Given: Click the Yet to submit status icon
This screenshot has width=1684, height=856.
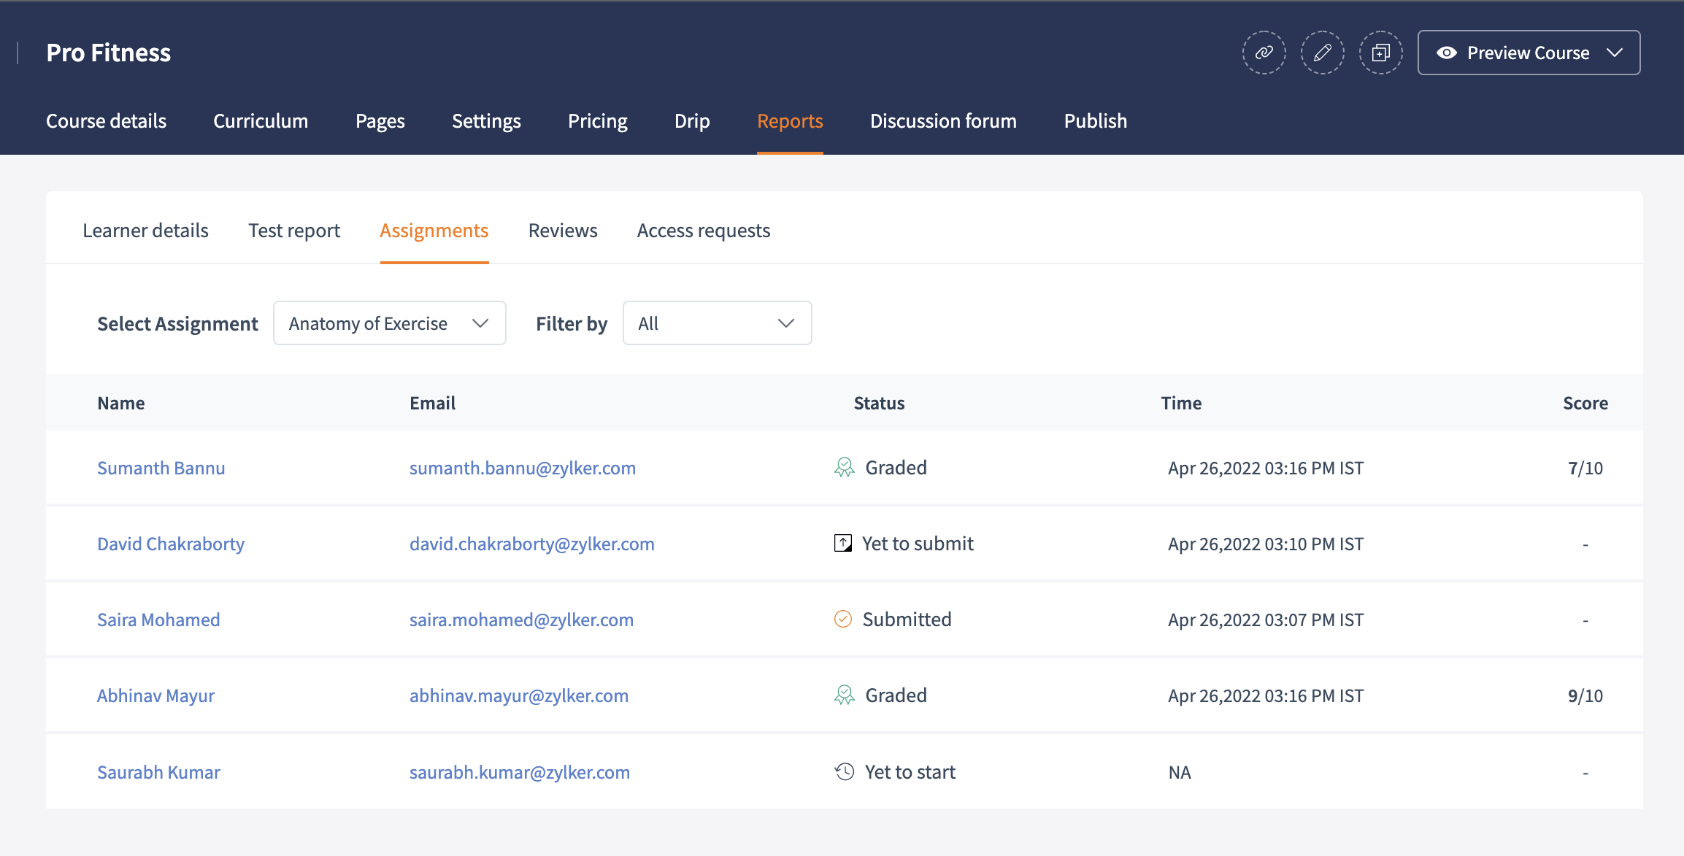Looking at the screenshot, I should [843, 544].
